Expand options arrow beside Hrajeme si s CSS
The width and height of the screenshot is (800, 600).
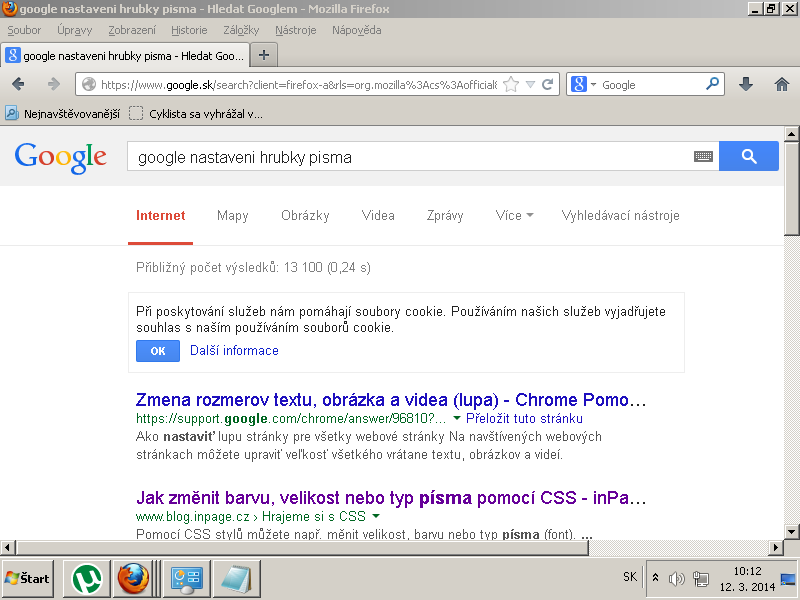pyautogui.click(x=376, y=516)
